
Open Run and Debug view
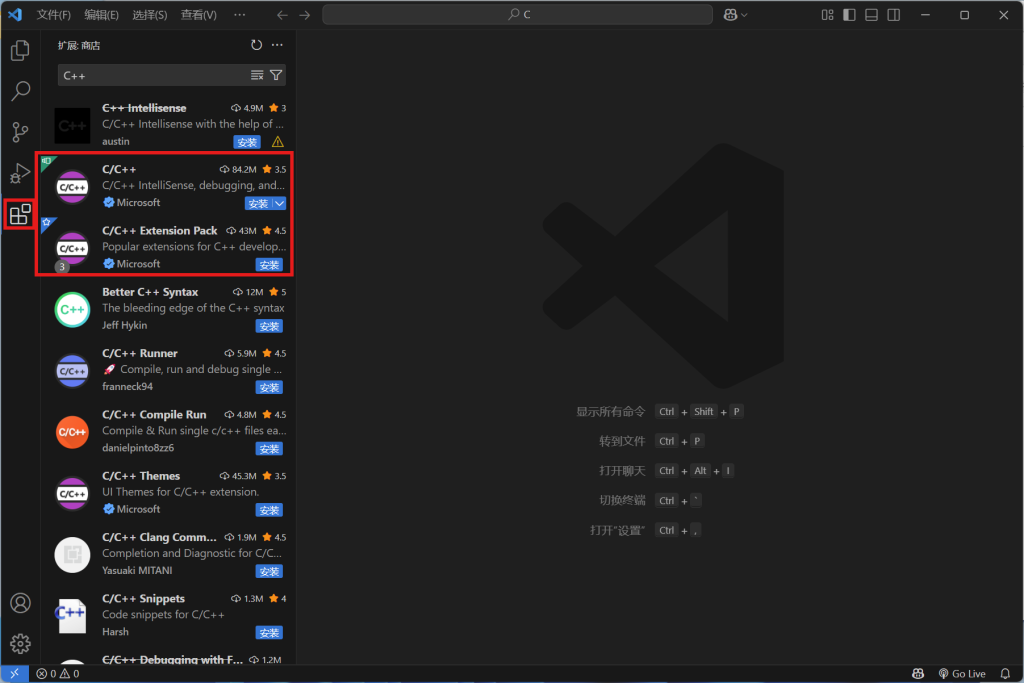point(20,174)
